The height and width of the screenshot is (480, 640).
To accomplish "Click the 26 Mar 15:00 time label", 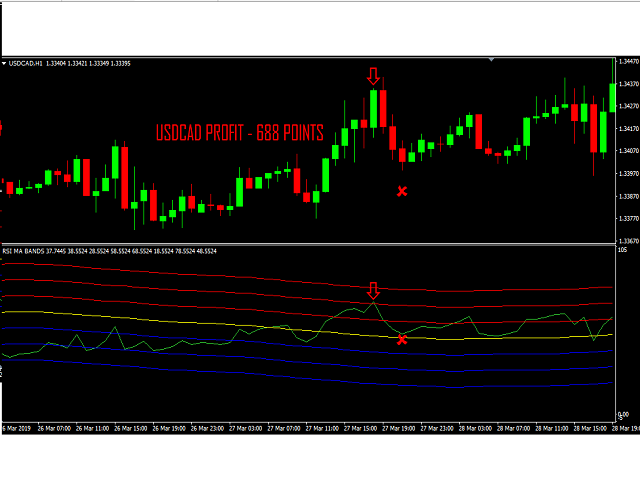I will click(x=131, y=429).
